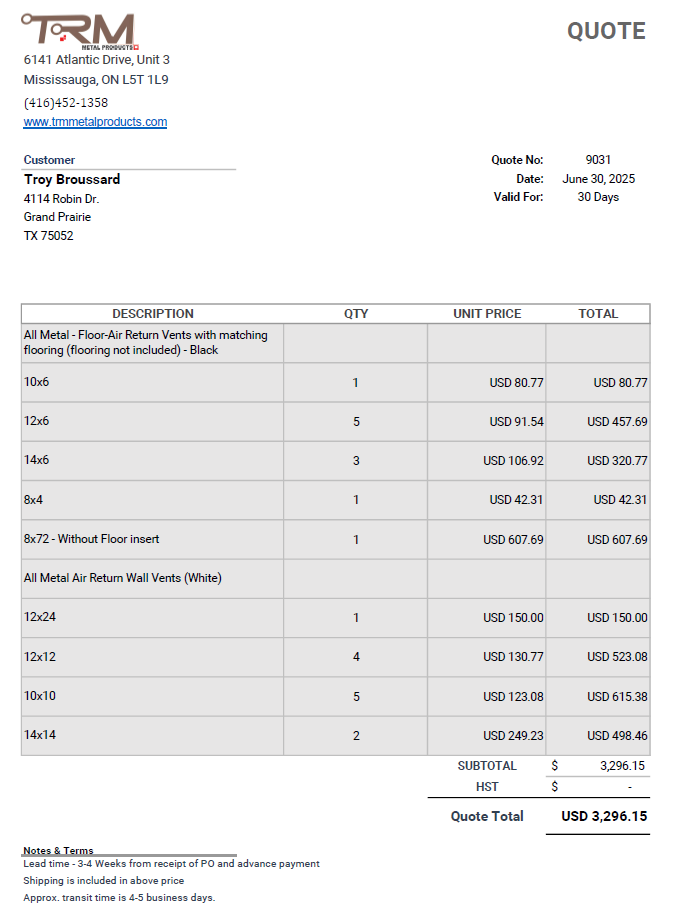The width and height of the screenshot is (680, 916).
Task: Click the TOTAL column header
Action: pos(598,314)
